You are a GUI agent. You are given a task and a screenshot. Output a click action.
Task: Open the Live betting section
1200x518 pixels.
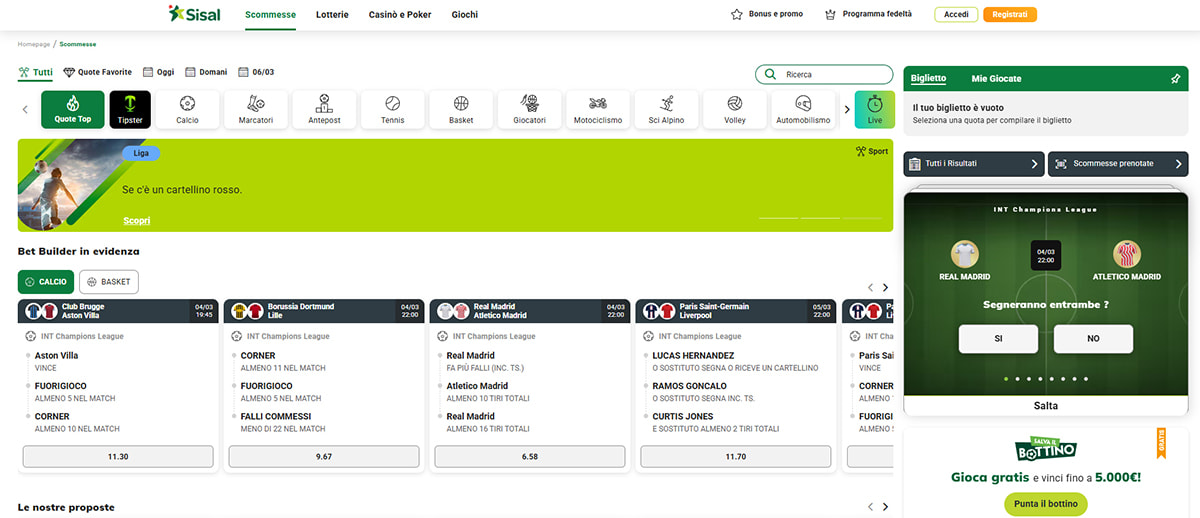tap(875, 109)
